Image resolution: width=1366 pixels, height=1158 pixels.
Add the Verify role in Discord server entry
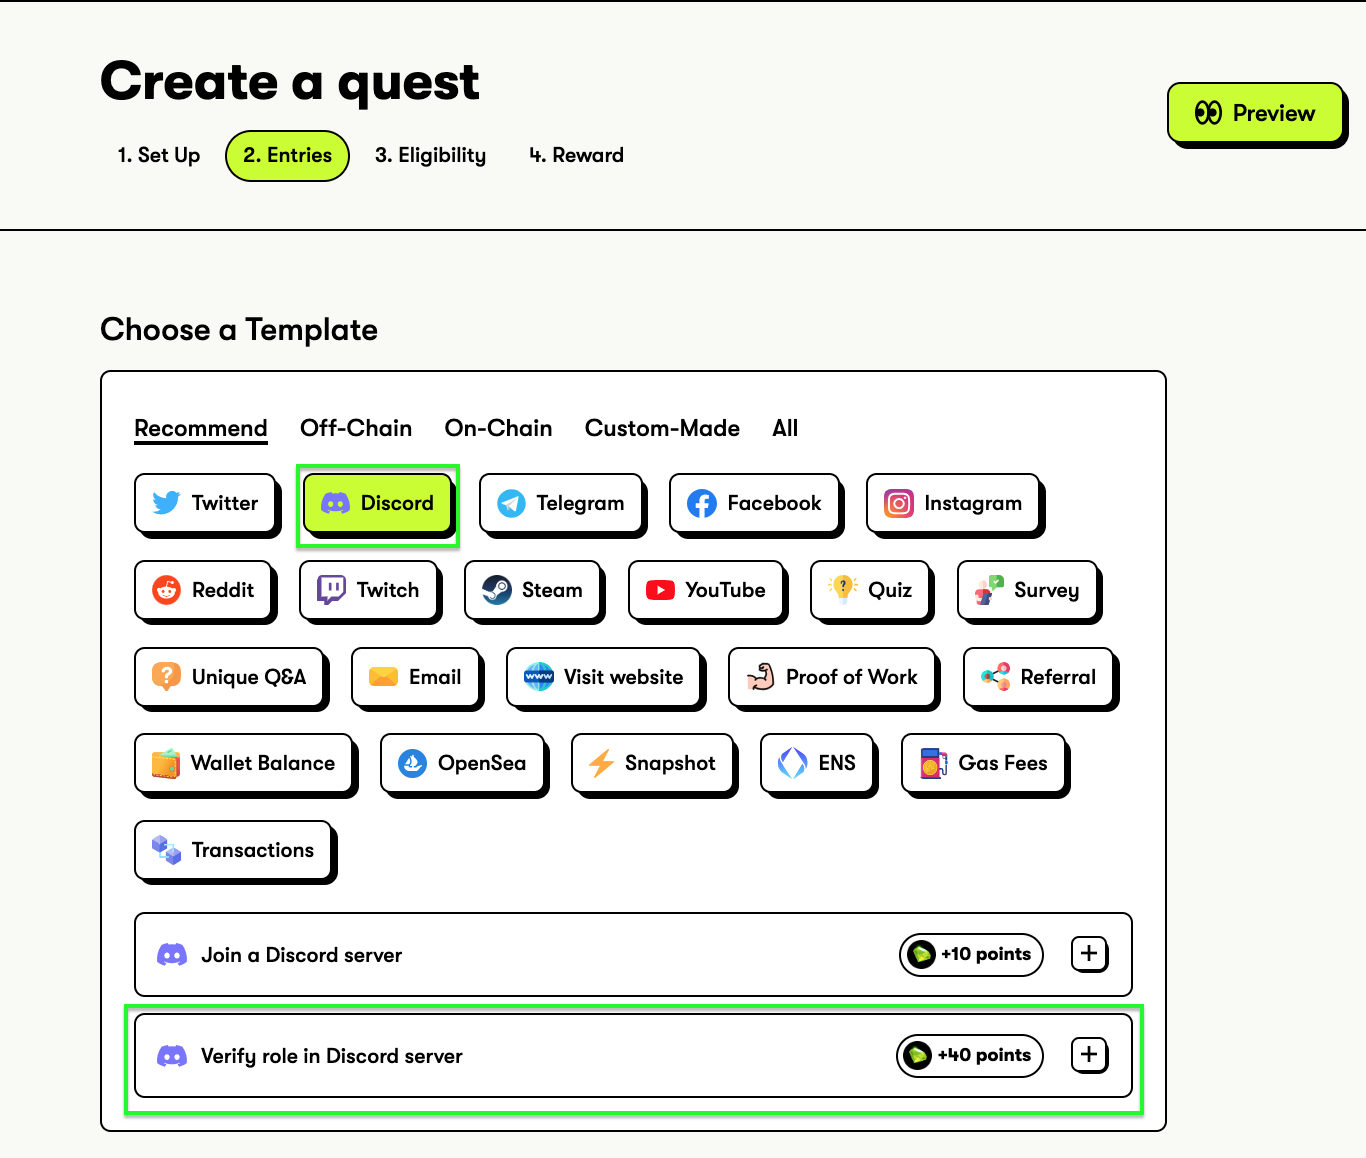[x=1089, y=1054]
